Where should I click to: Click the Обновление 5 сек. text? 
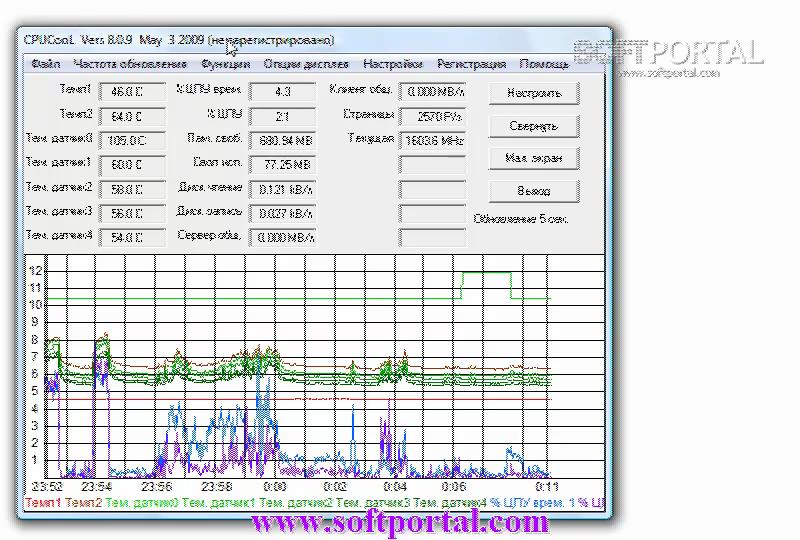pyautogui.click(x=520, y=219)
